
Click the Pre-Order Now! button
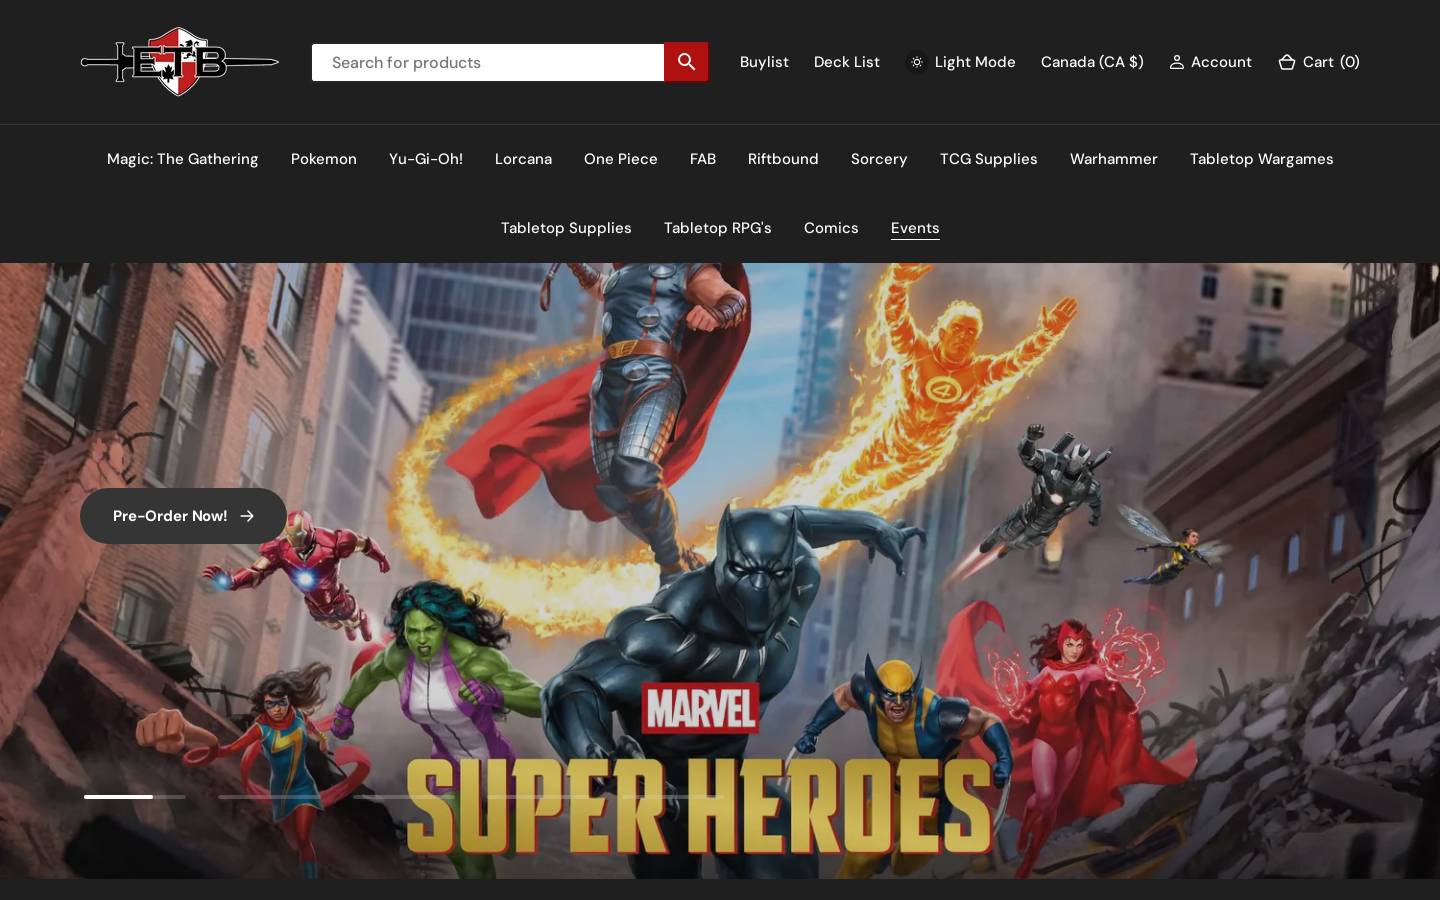(183, 516)
